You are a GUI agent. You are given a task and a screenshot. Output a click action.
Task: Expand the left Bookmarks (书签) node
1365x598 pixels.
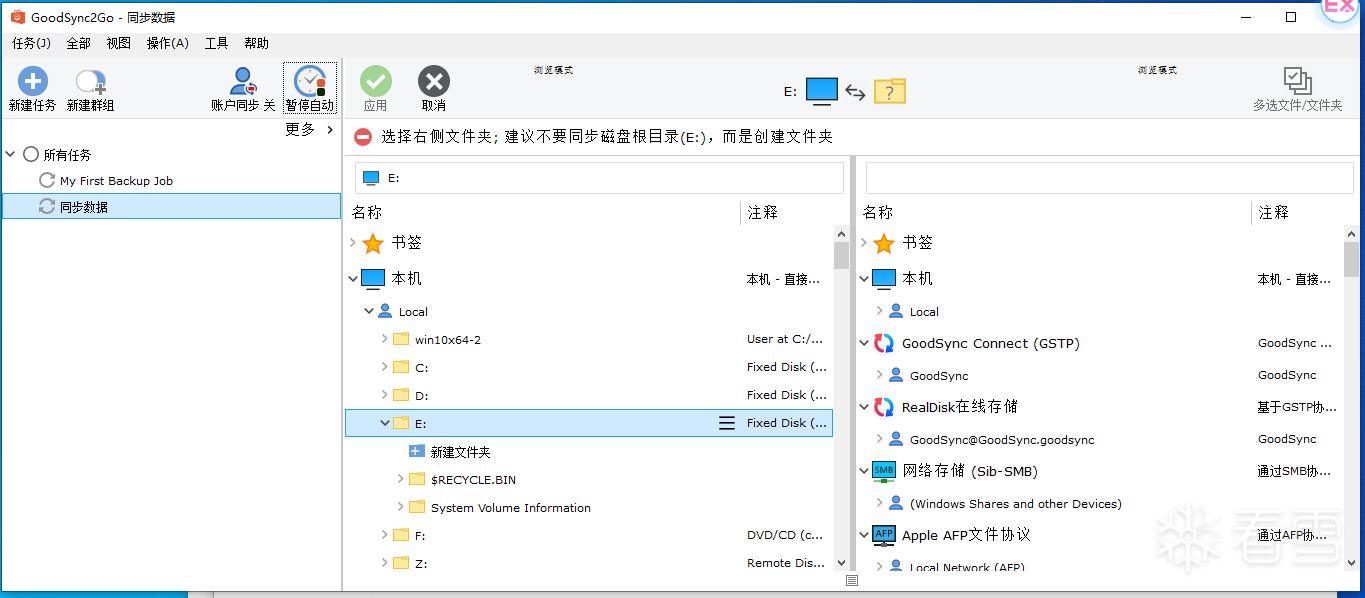click(x=353, y=242)
